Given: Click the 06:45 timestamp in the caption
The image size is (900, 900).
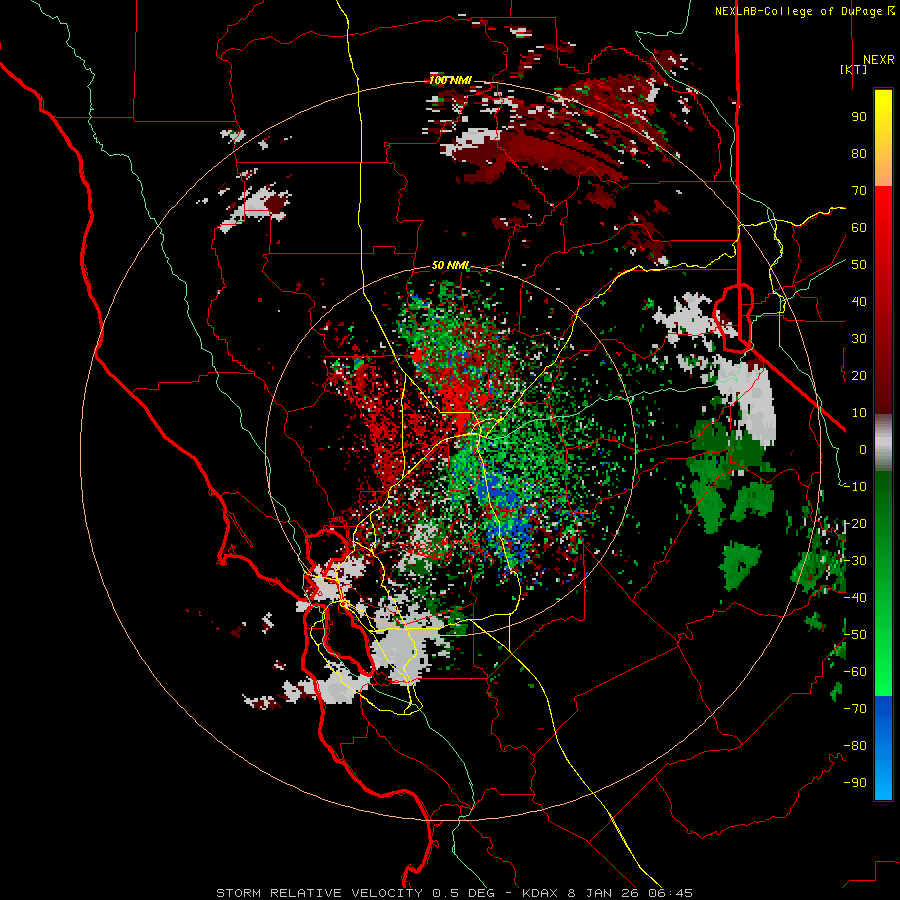Looking at the screenshot, I should tap(668, 893).
